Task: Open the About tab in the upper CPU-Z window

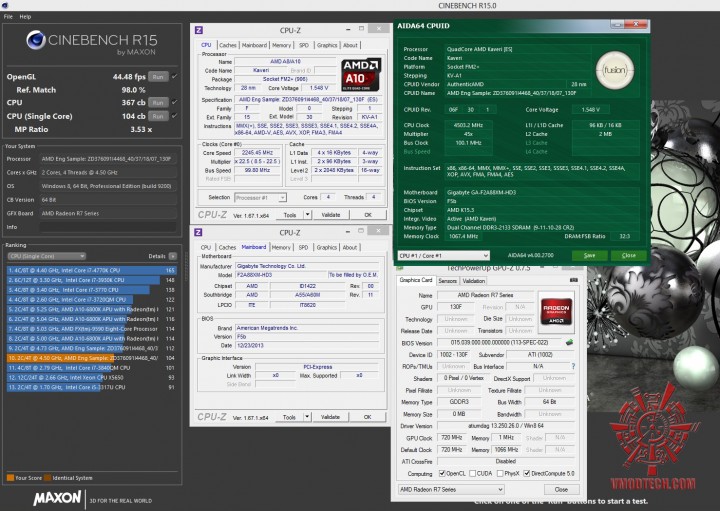Action: (x=350, y=45)
